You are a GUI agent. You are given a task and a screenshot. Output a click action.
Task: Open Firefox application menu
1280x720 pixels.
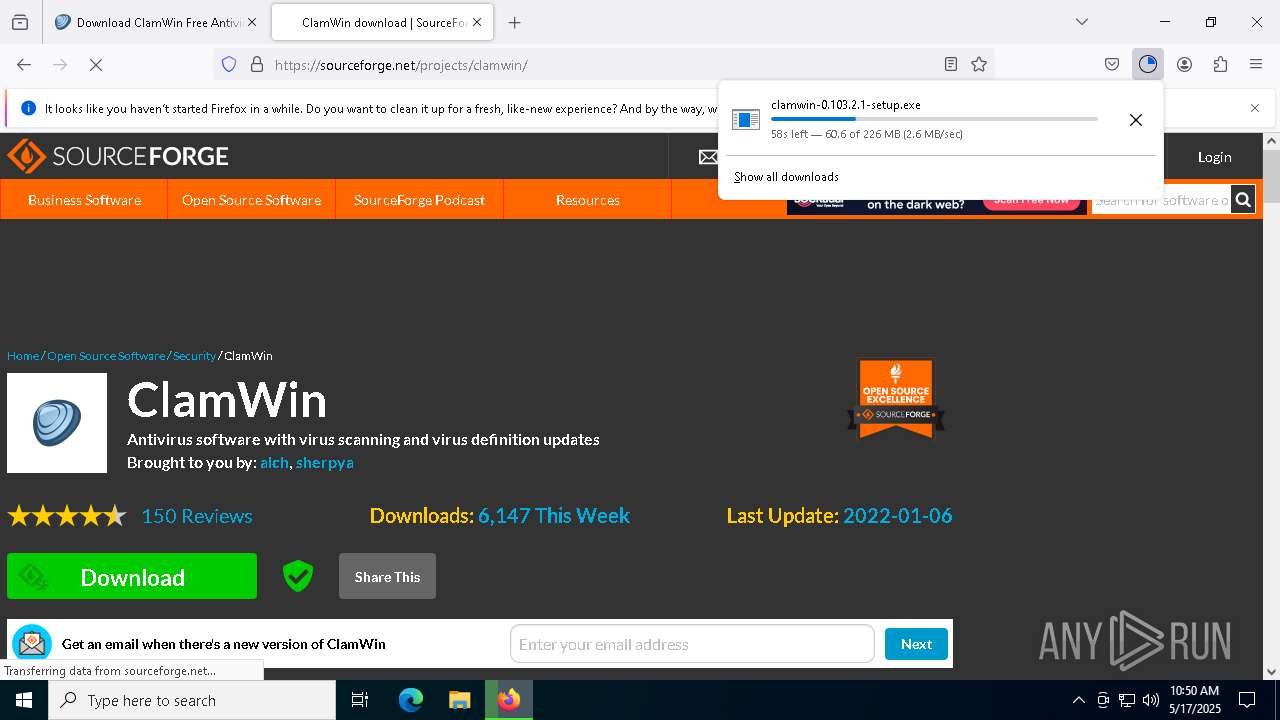click(1256, 64)
